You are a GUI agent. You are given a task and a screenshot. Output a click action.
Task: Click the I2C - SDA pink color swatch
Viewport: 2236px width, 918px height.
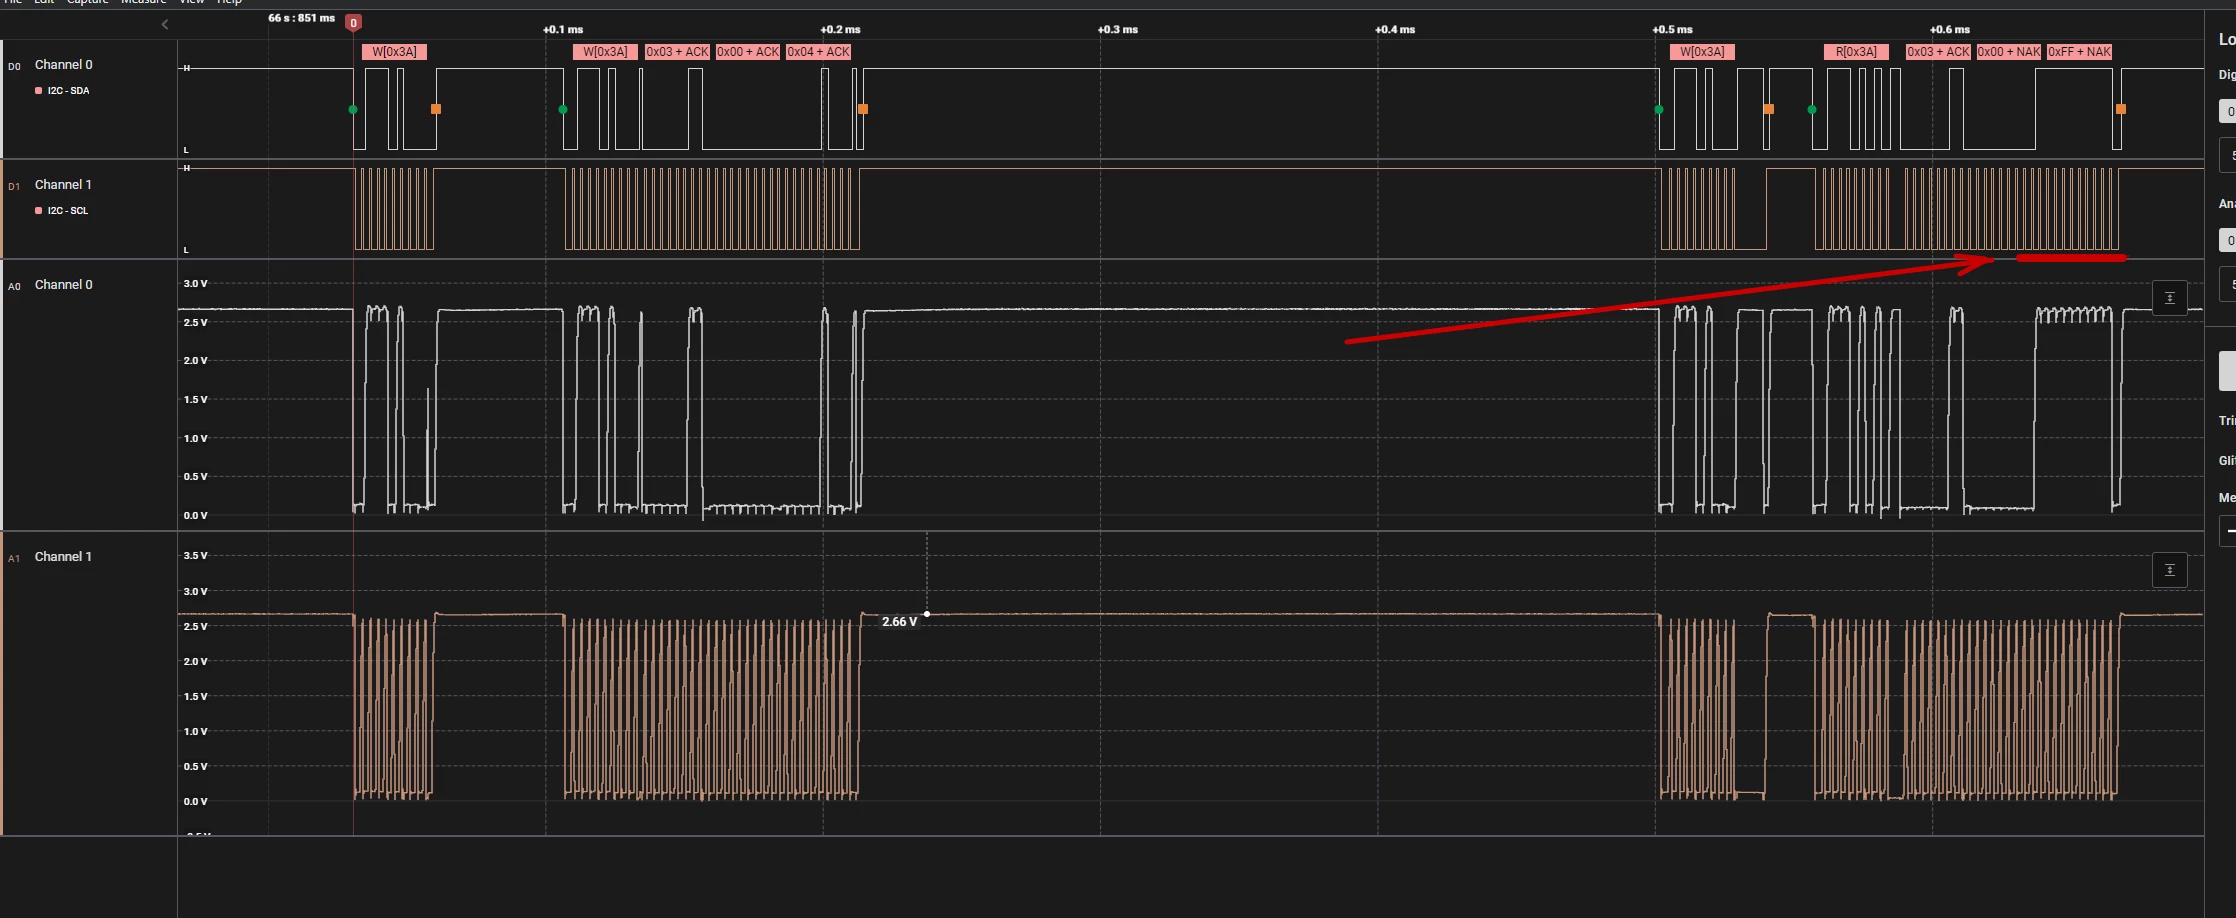tap(38, 91)
